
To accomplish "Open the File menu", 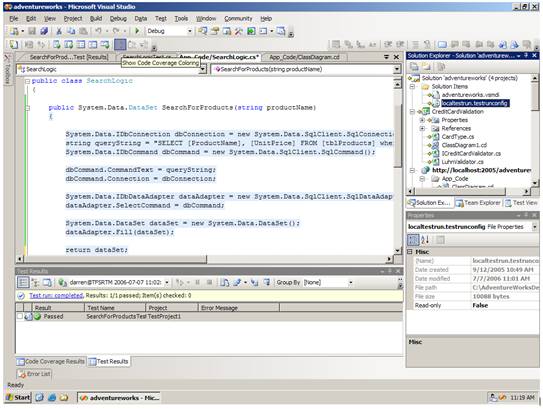I will [x=14, y=18].
